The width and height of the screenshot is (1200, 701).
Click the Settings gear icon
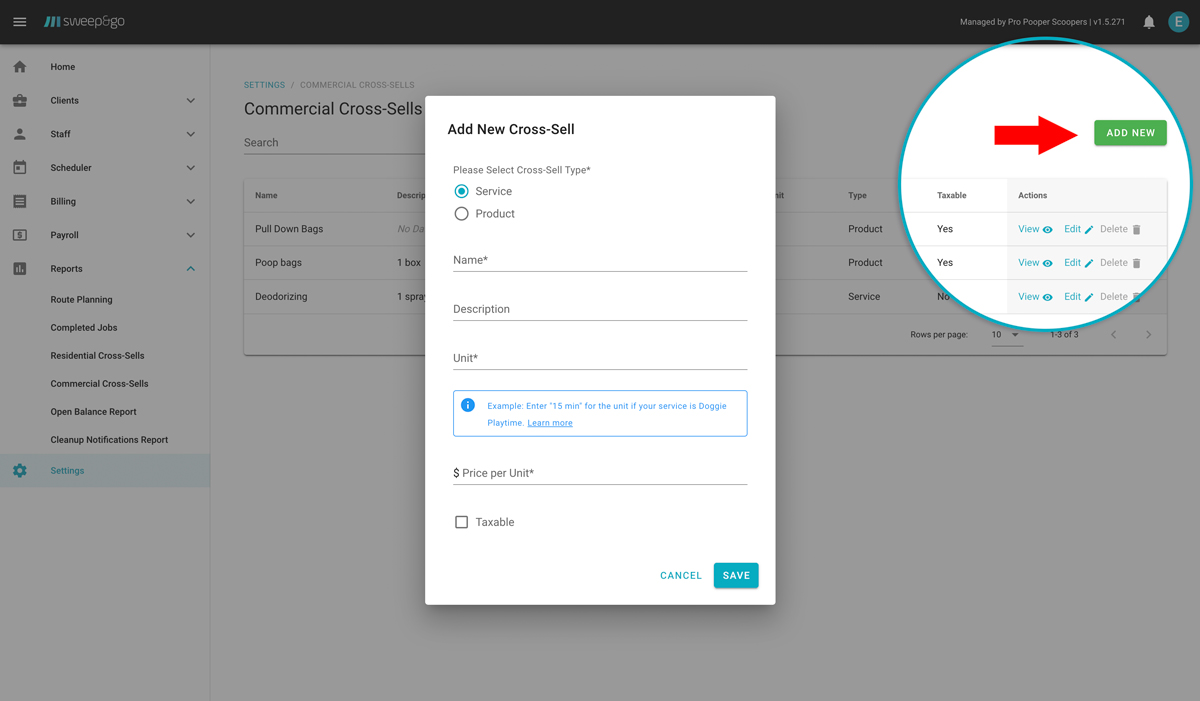pos(20,471)
